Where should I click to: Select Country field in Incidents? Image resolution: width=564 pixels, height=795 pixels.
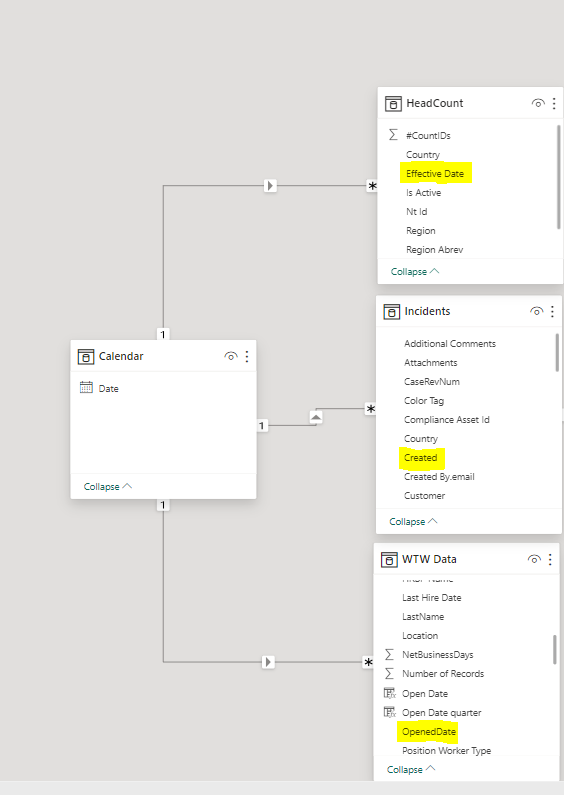pyautogui.click(x=421, y=439)
